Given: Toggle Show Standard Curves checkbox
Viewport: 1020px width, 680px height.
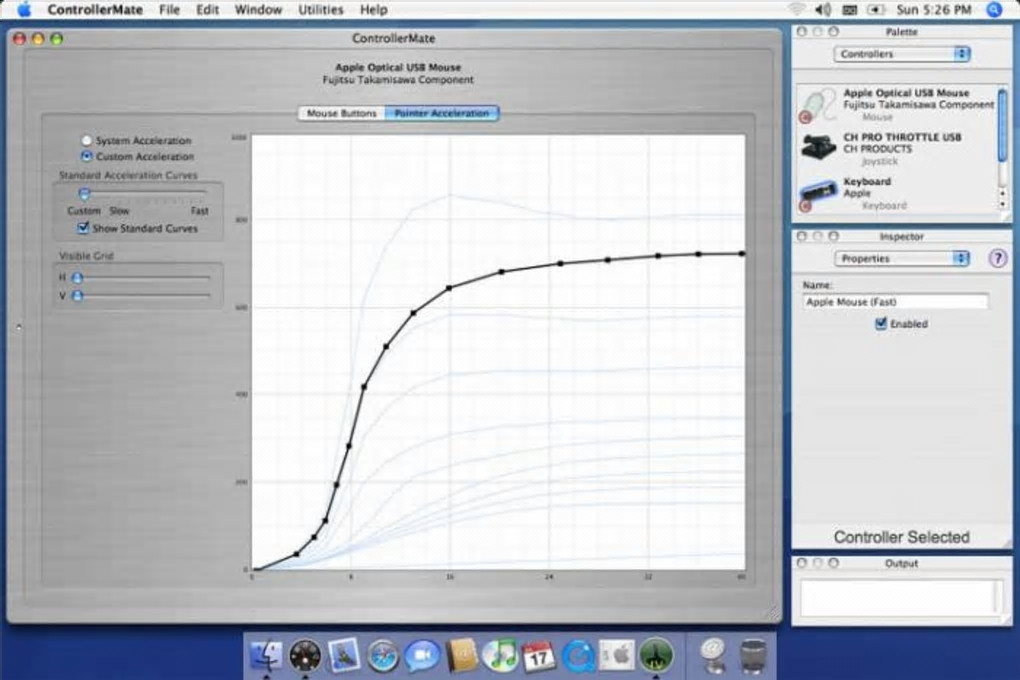Looking at the screenshot, I should click(x=83, y=228).
